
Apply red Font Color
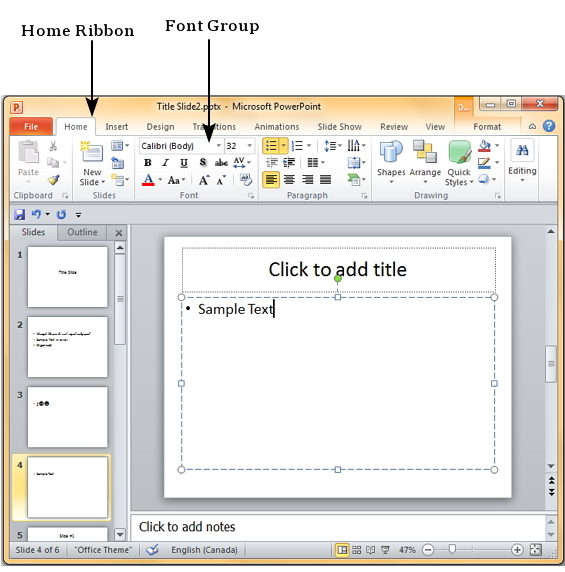(x=148, y=180)
